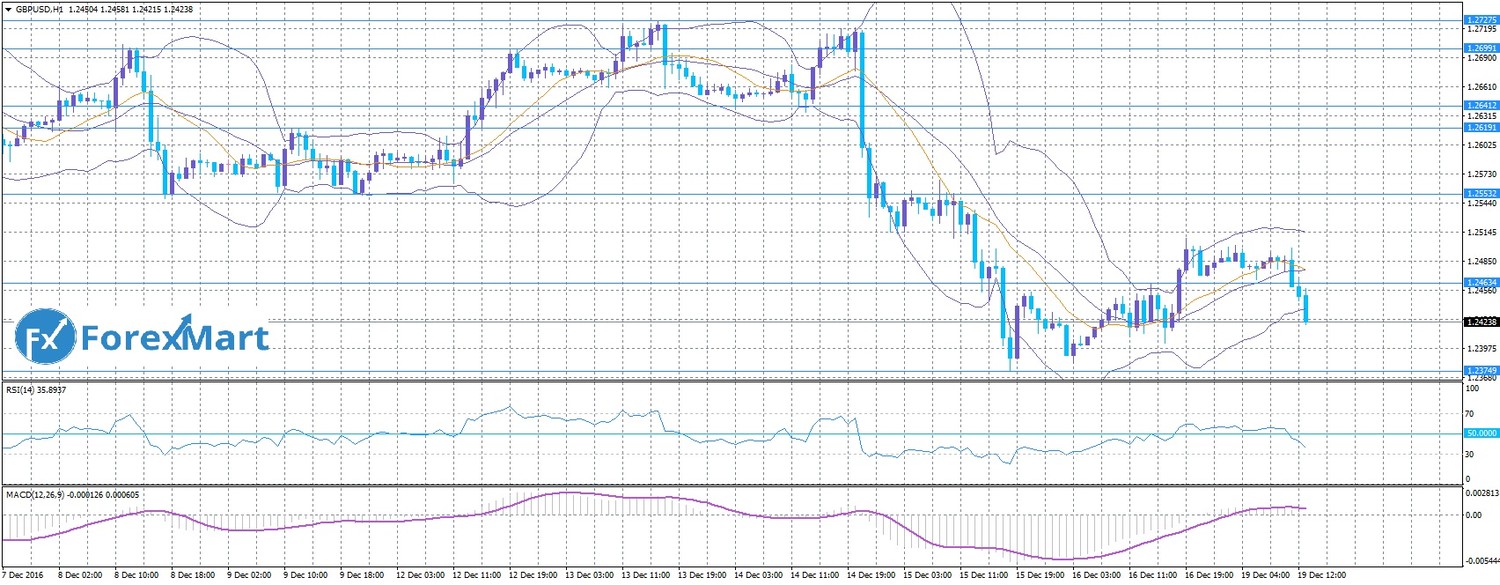This screenshot has height=585, width=1500.
Task: Click the 7 Dec 2016 date label
Action: (22, 577)
